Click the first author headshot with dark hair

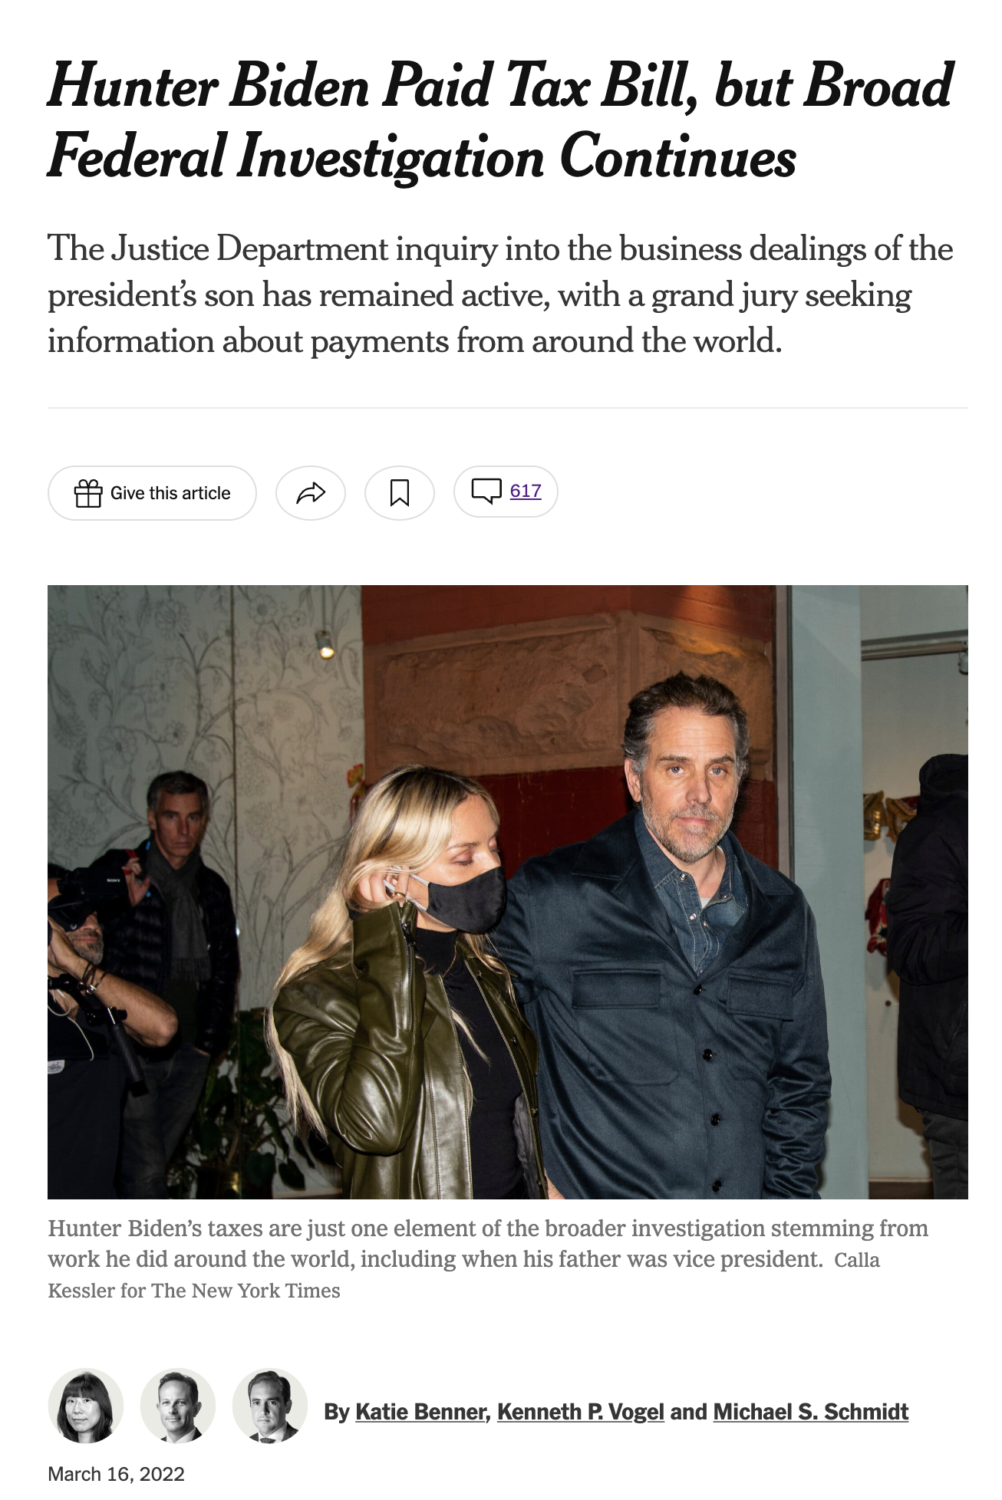(86, 1406)
